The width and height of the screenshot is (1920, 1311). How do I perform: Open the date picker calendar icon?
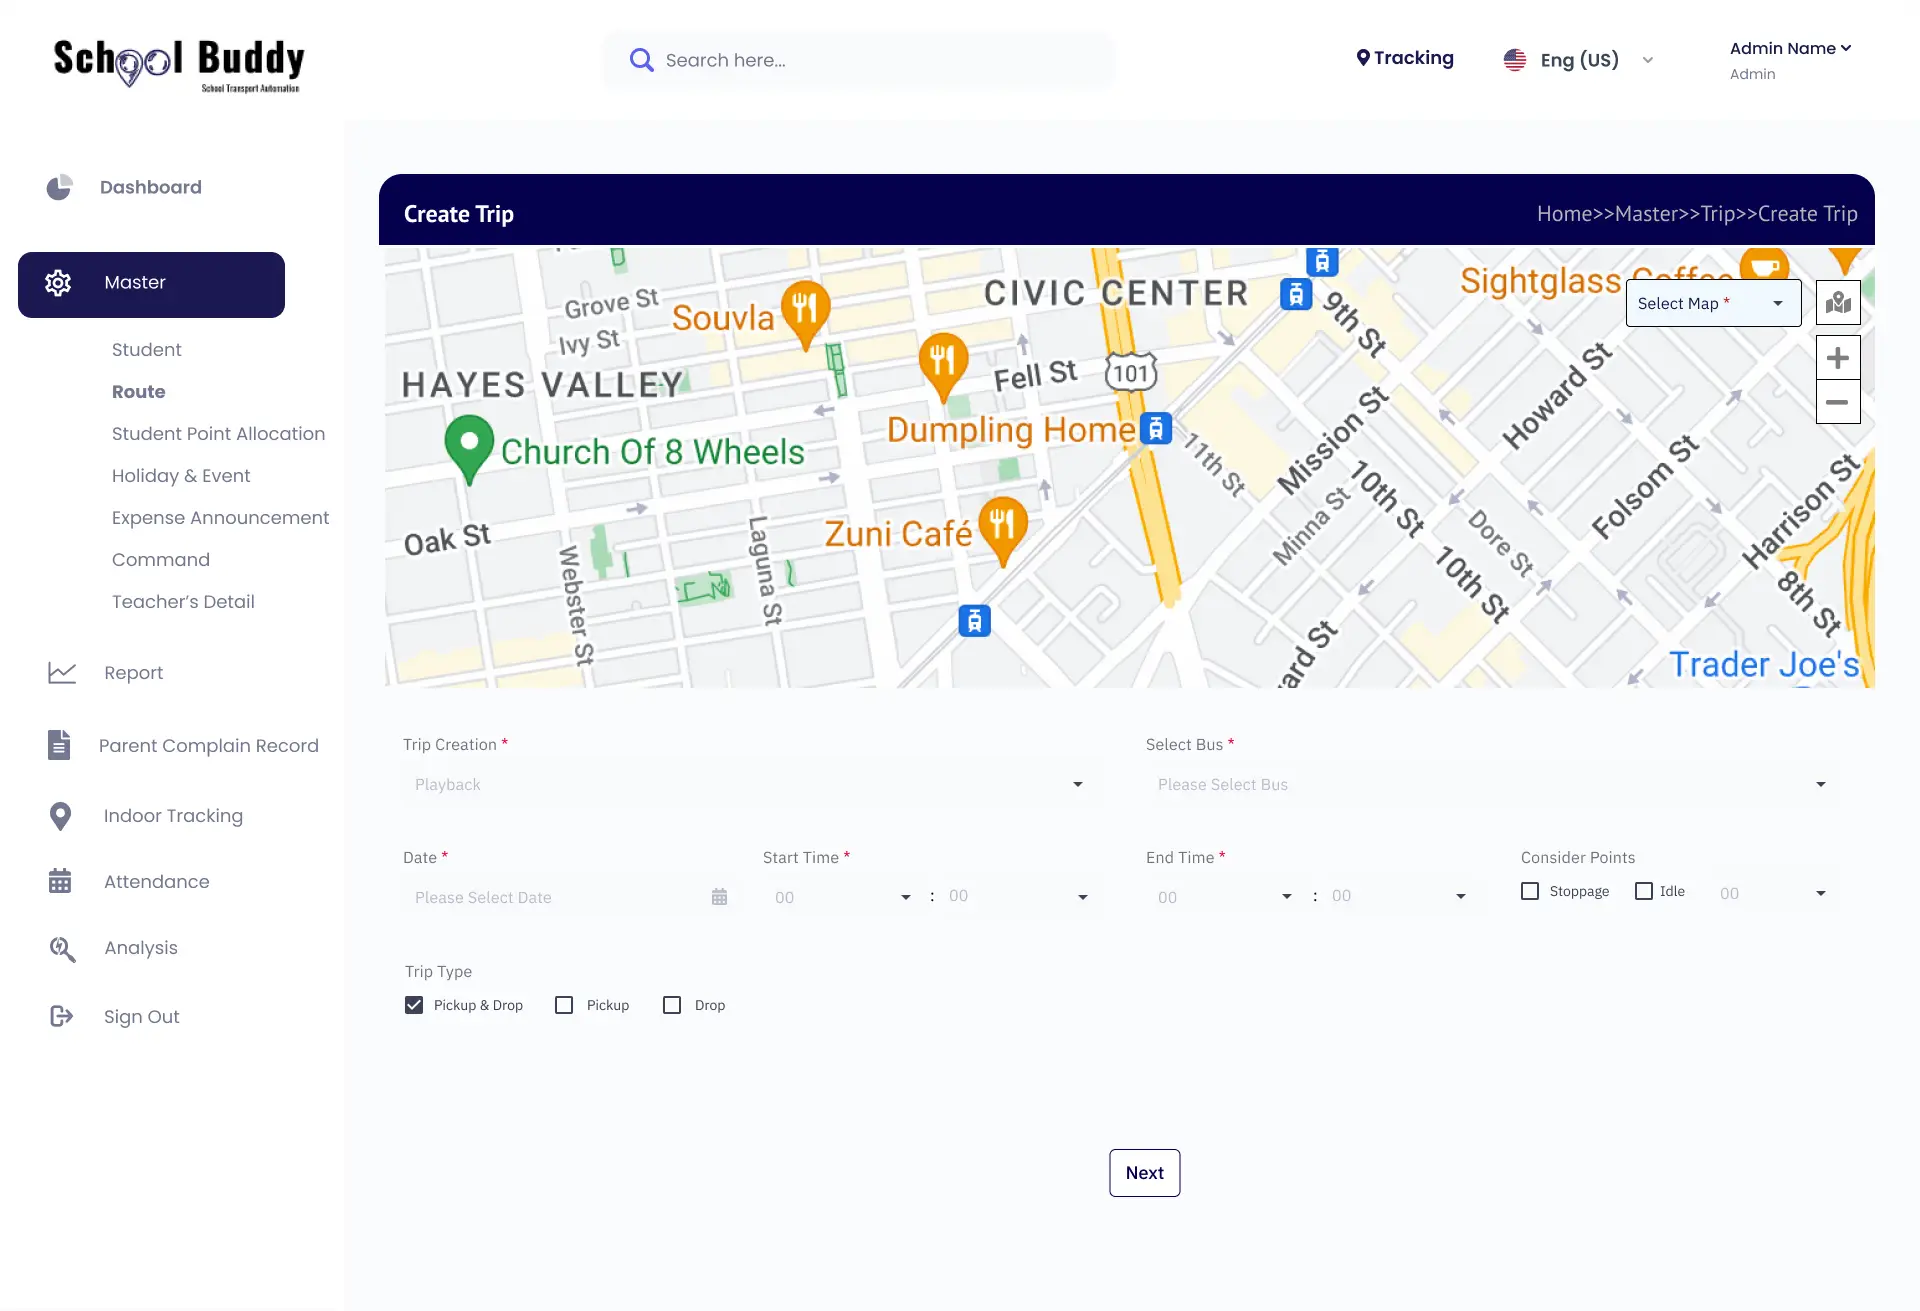coord(719,896)
